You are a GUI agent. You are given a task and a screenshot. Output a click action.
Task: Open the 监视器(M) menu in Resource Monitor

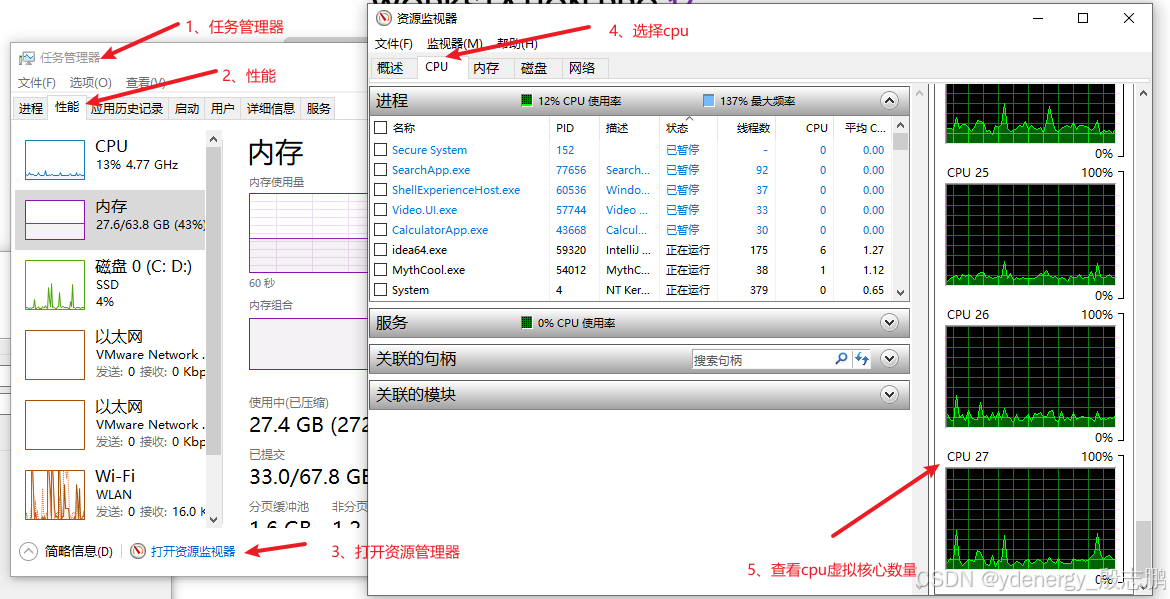click(x=454, y=44)
